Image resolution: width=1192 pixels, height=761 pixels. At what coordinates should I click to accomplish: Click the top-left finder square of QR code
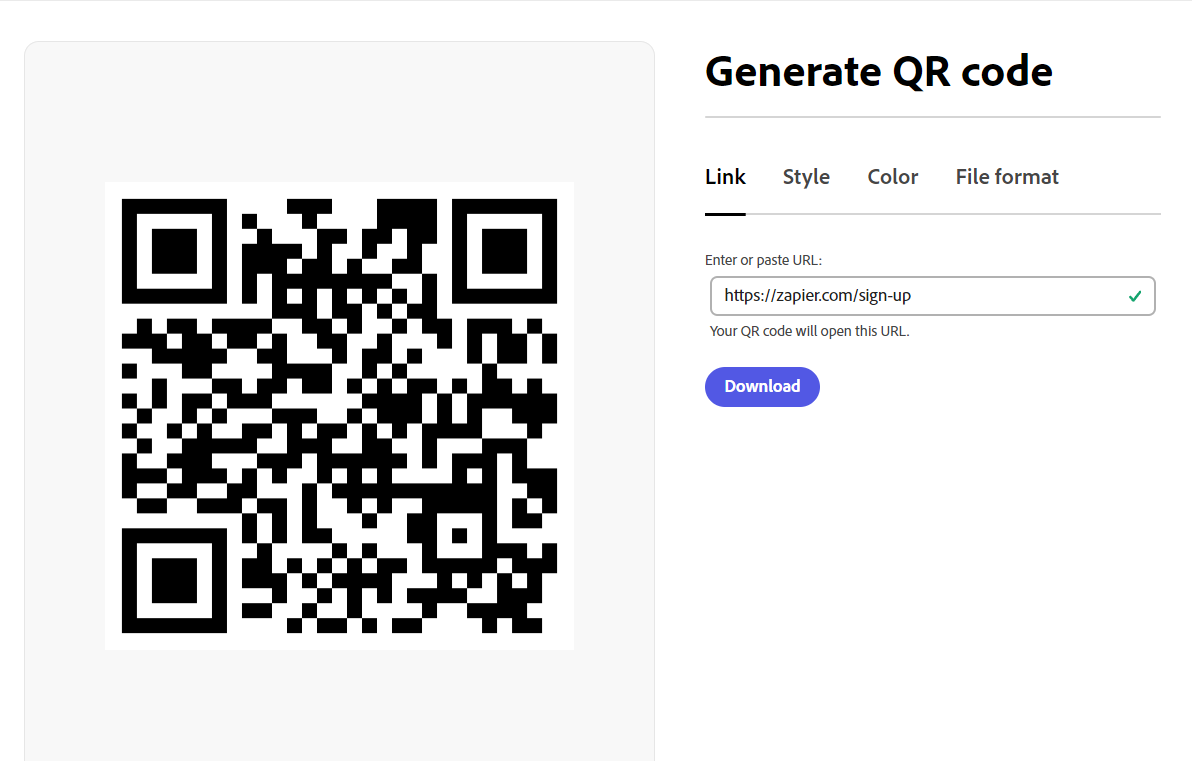[174, 252]
